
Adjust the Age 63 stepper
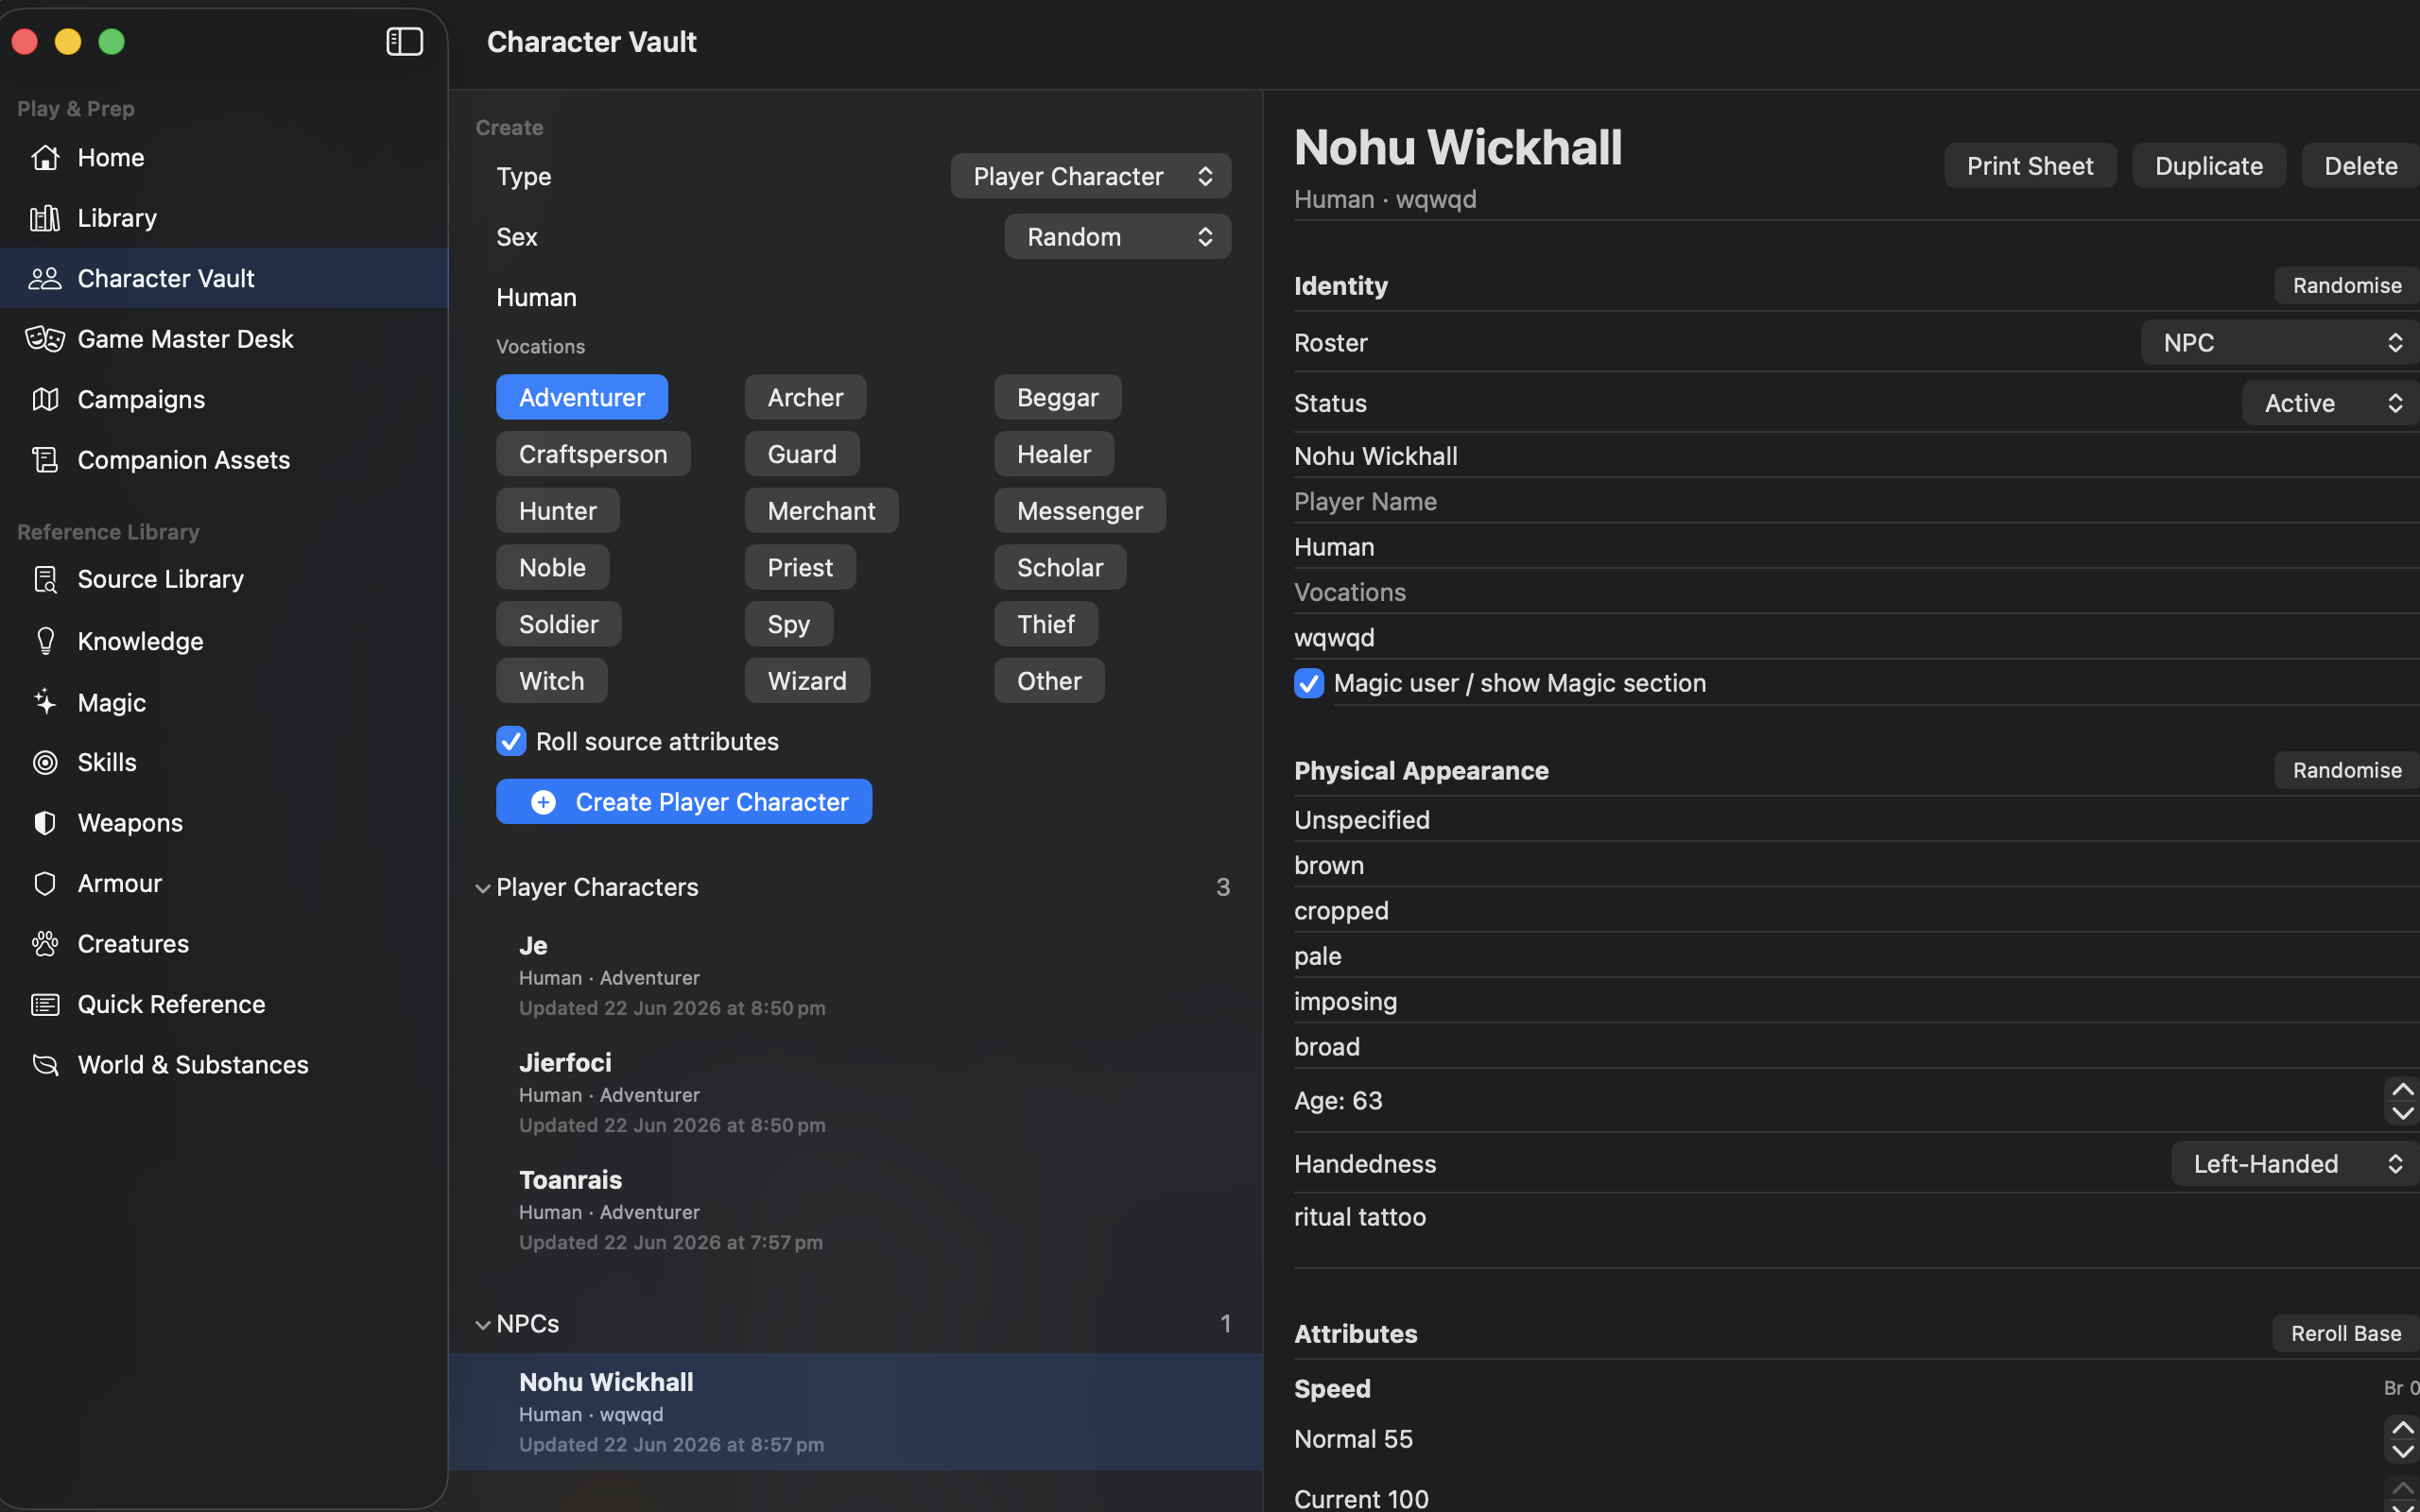pos(2402,1101)
